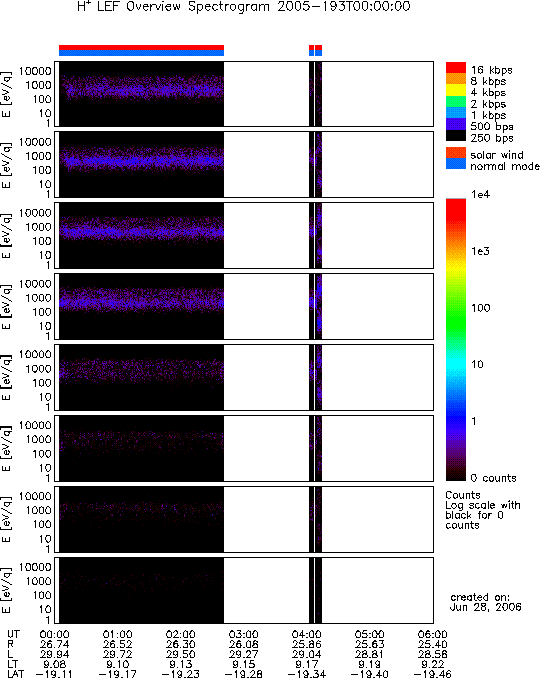Click the 'UT' row header
The width and height of the screenshot is (540, 678).
[x=13, y=634]
